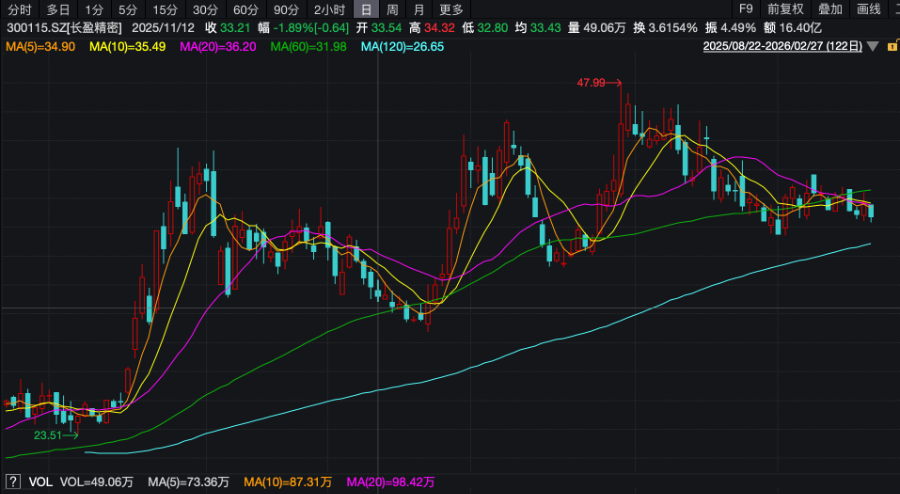This screenshot has height=494, width=900.
Task: Switch to 60分 timeframe
Action: [245, 9]
